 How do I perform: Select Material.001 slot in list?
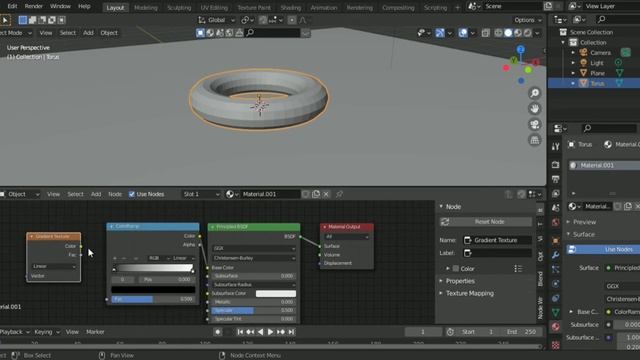tap(604, 165)
